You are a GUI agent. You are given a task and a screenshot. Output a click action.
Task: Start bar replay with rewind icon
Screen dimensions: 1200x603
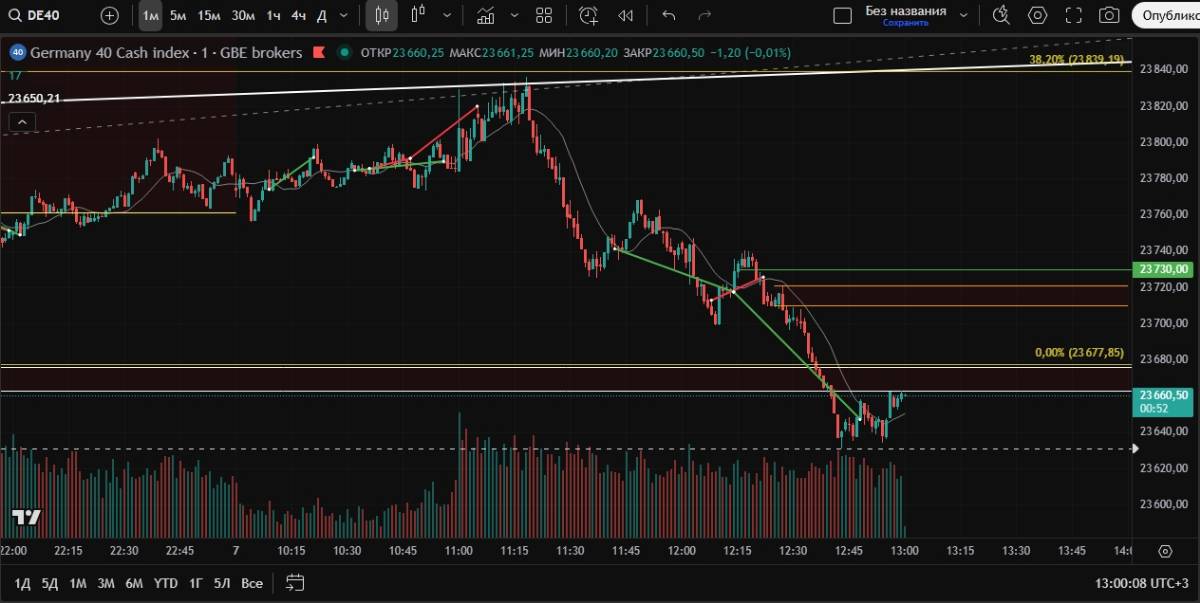pyautogui.click(x=626, y=15)
